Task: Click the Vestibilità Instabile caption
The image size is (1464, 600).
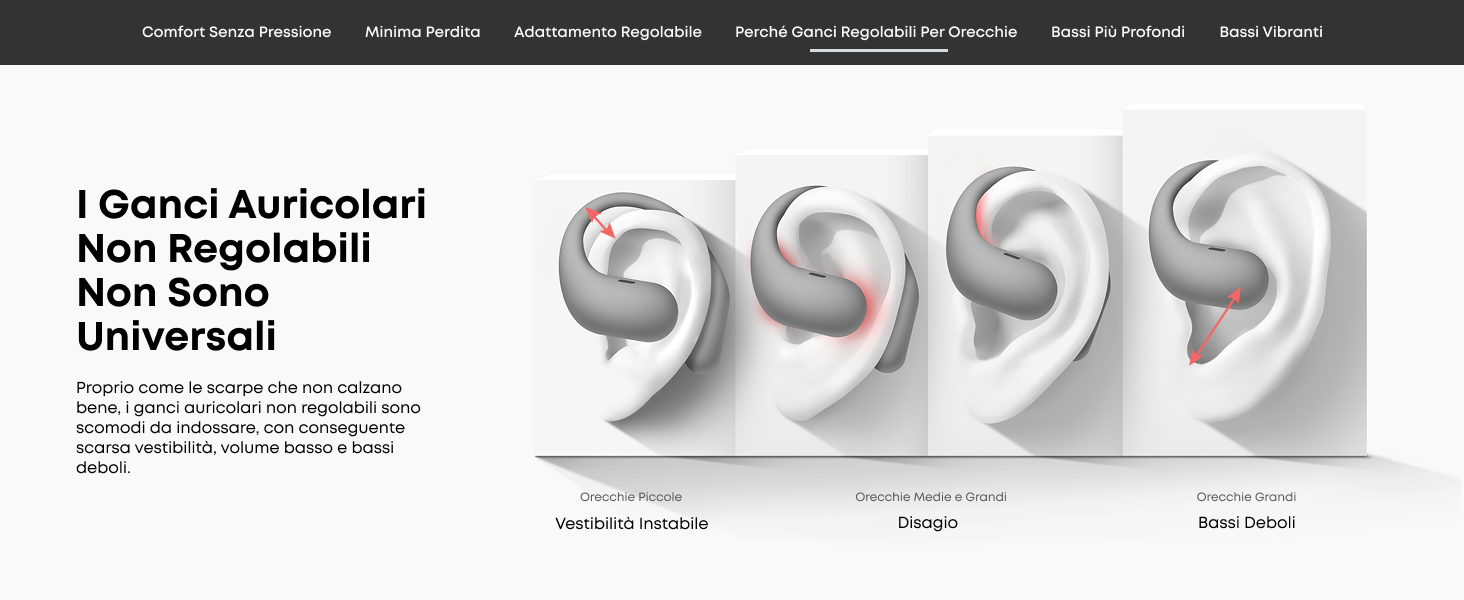Action: pyautogui.click(x=631, y=524)
